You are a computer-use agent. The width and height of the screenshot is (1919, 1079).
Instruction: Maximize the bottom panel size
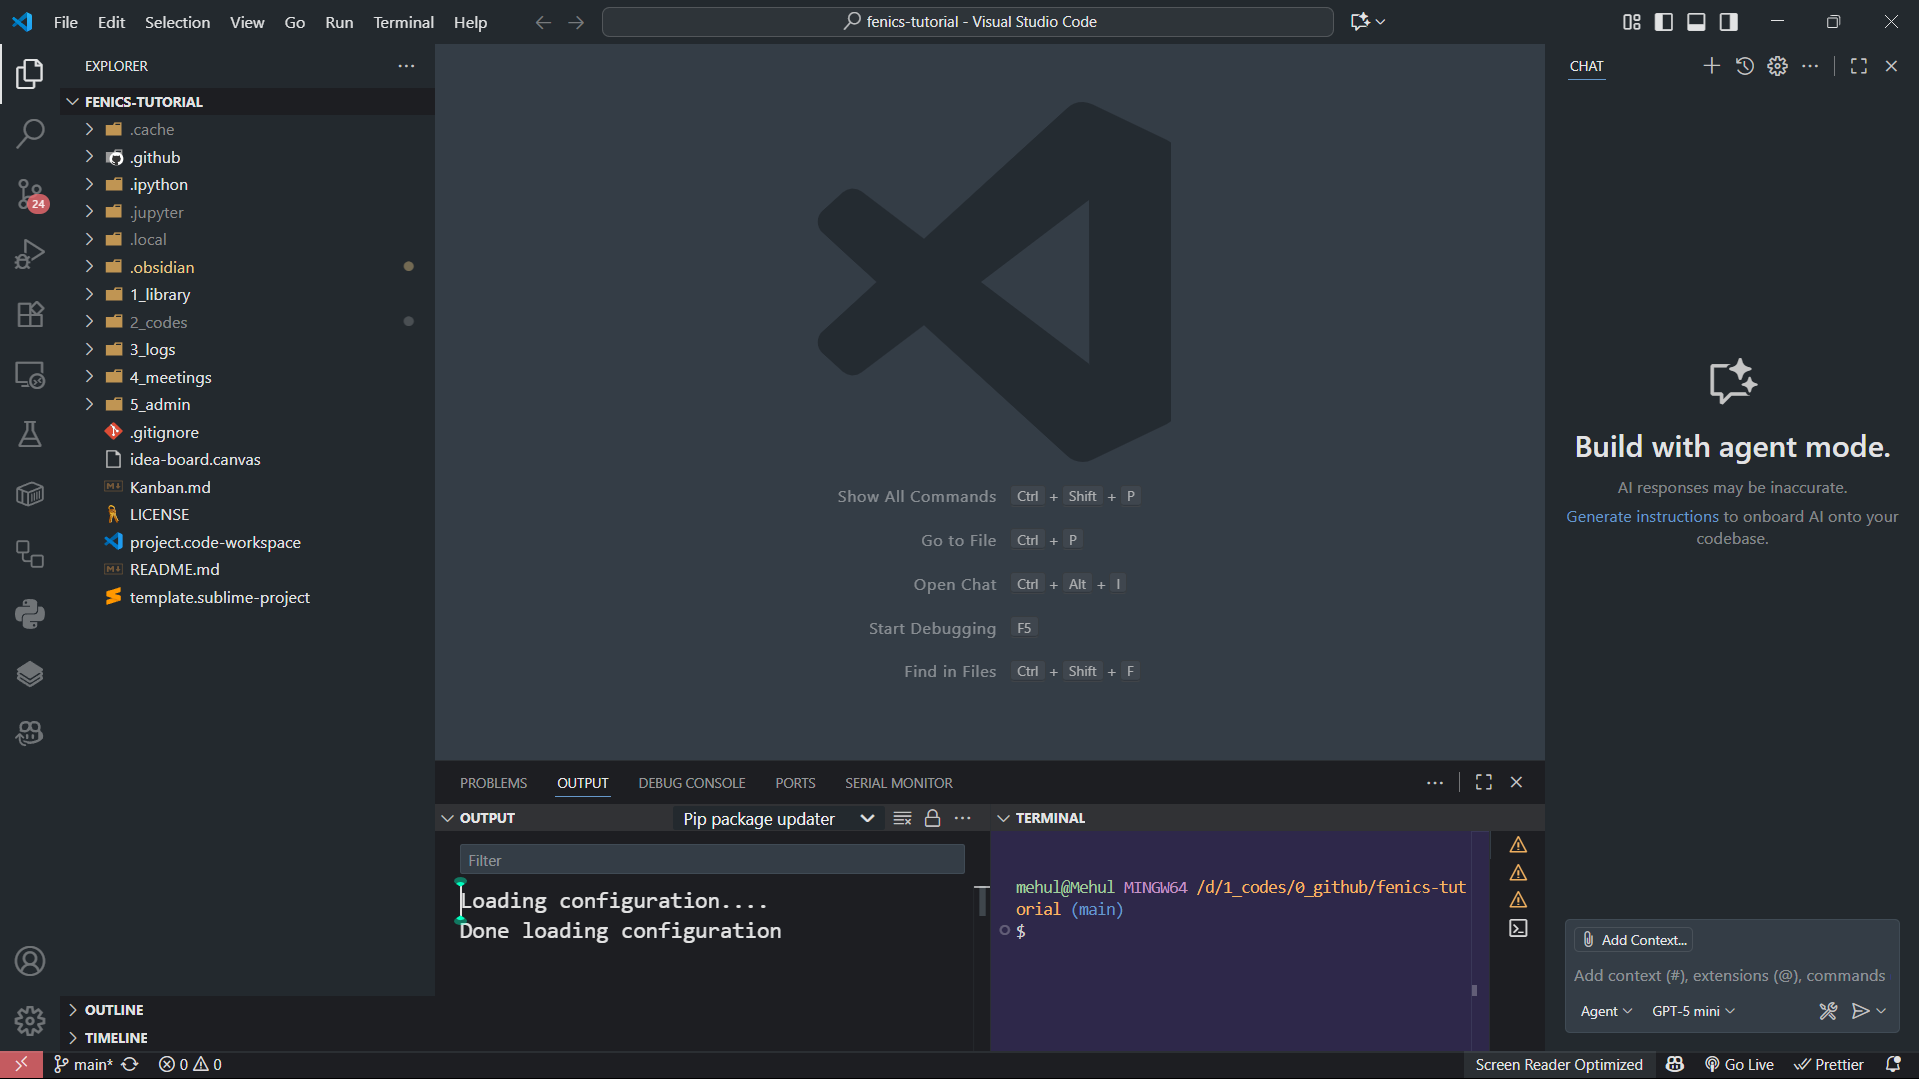(x=1483, y=782)
